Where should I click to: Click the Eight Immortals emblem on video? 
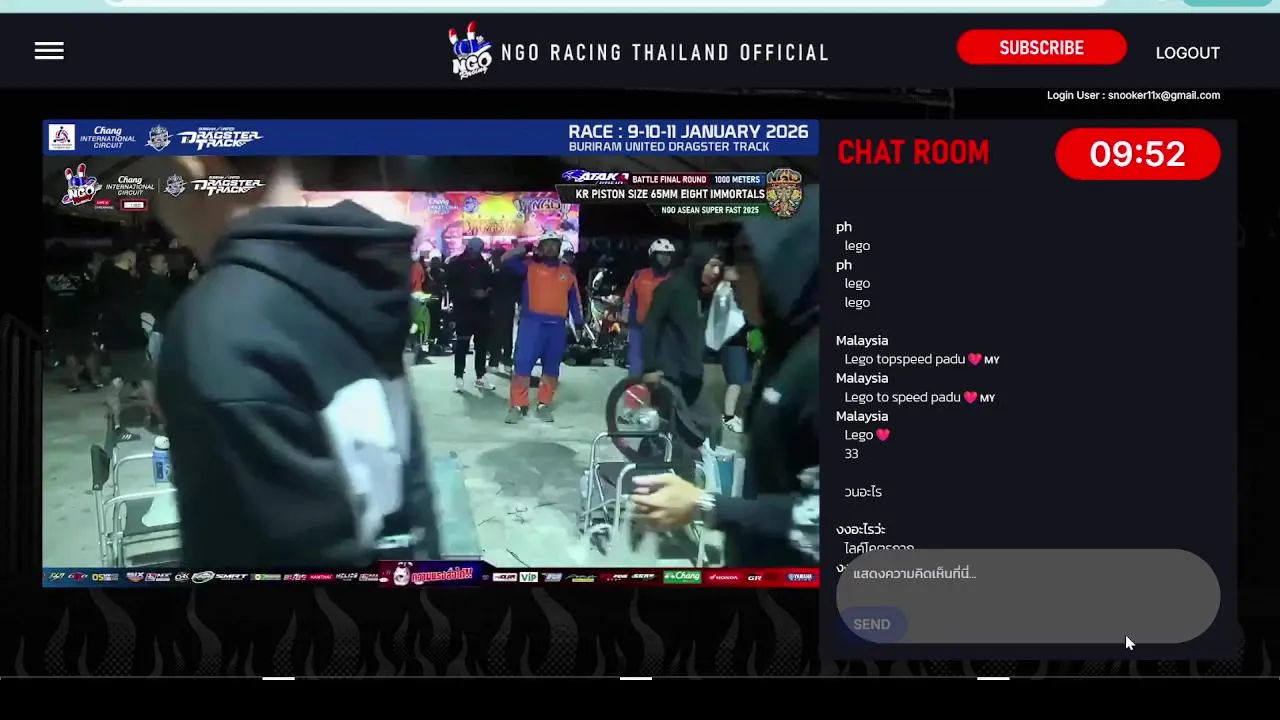(x=784, y=193)
